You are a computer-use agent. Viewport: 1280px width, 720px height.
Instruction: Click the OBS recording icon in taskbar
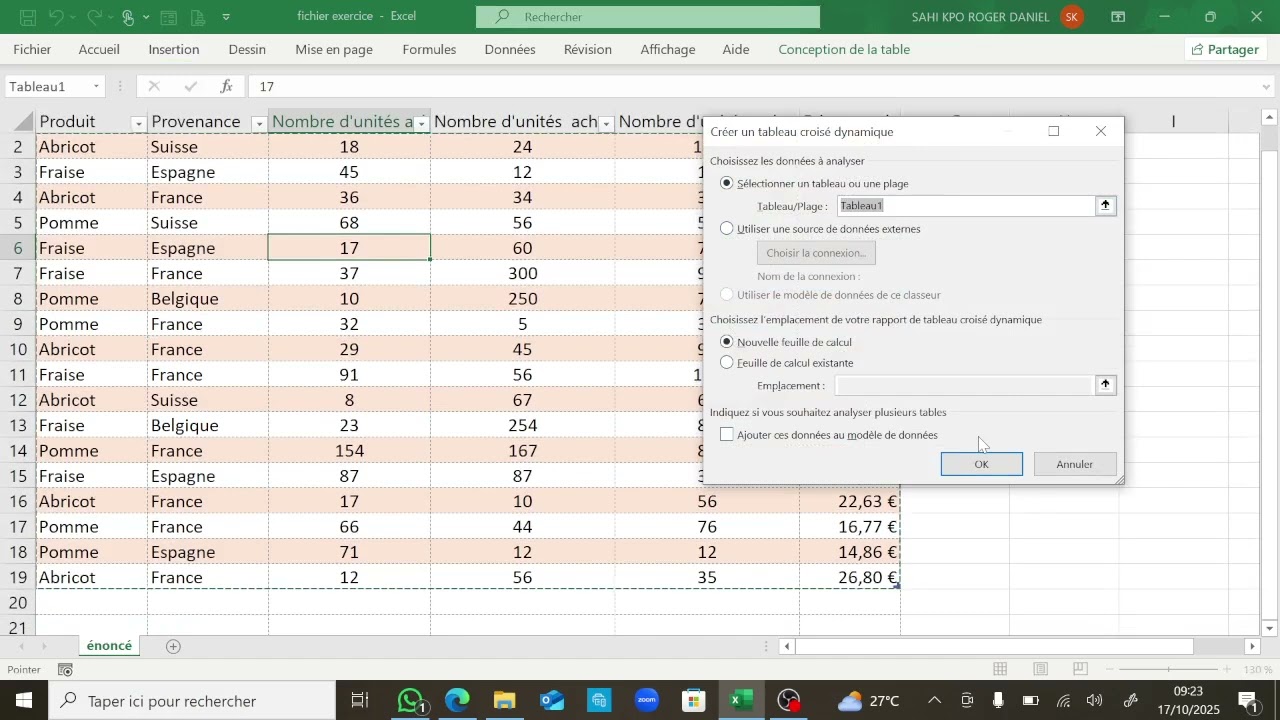click(x=790, y=701)
